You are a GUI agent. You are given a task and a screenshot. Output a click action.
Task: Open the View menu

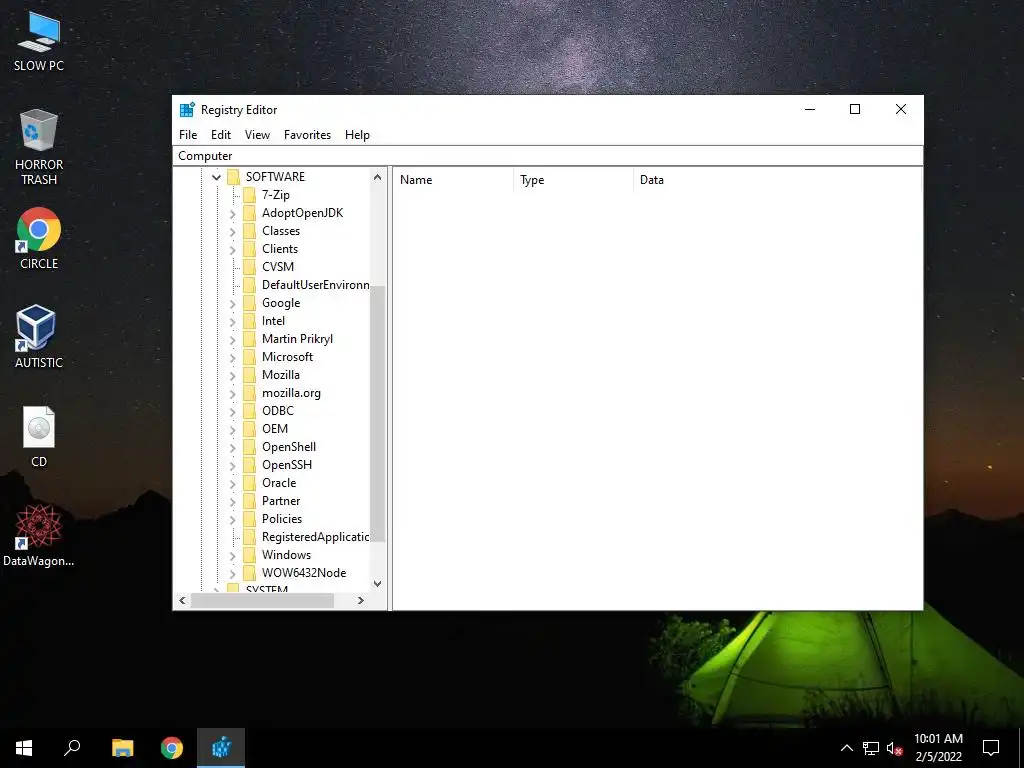(x=257, y=135)
